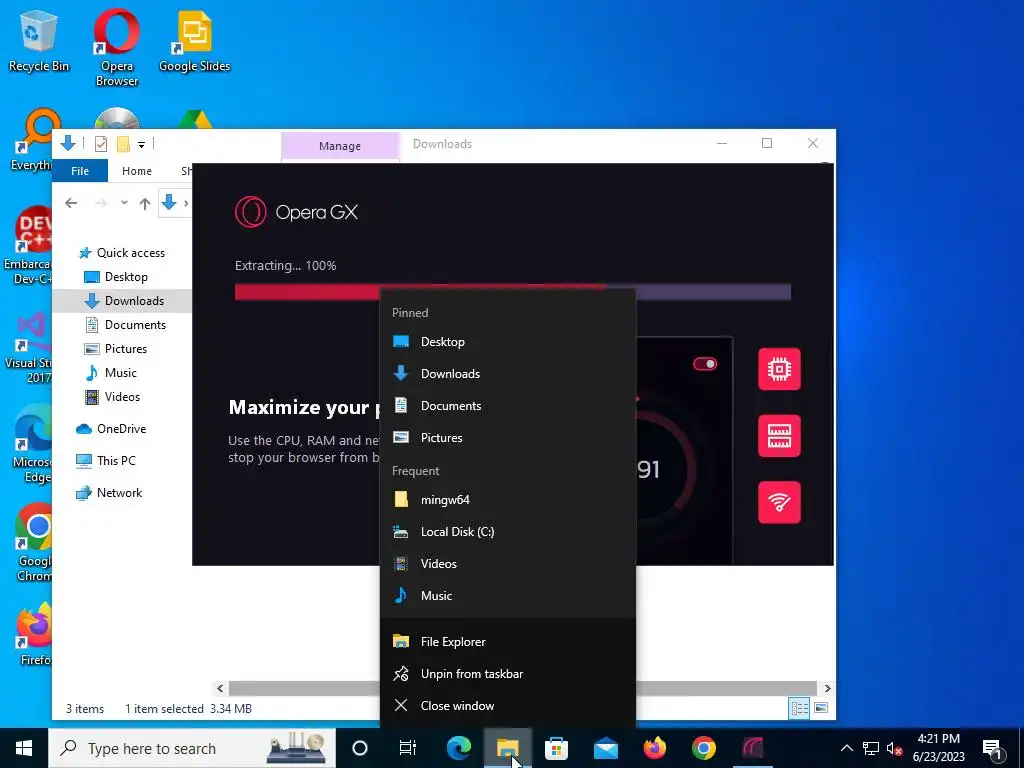1024x768 pixels.
Task: Click horizontal scrollbar left arrow
Action: (220, 688)
